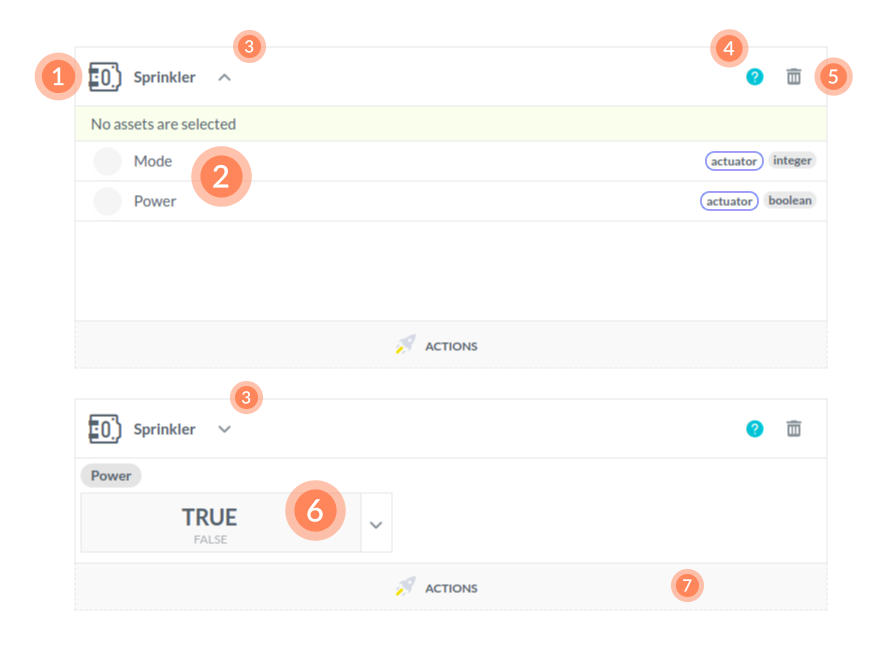
Task: Click ACTIONS label in the top card
Action: pos(451,347)
